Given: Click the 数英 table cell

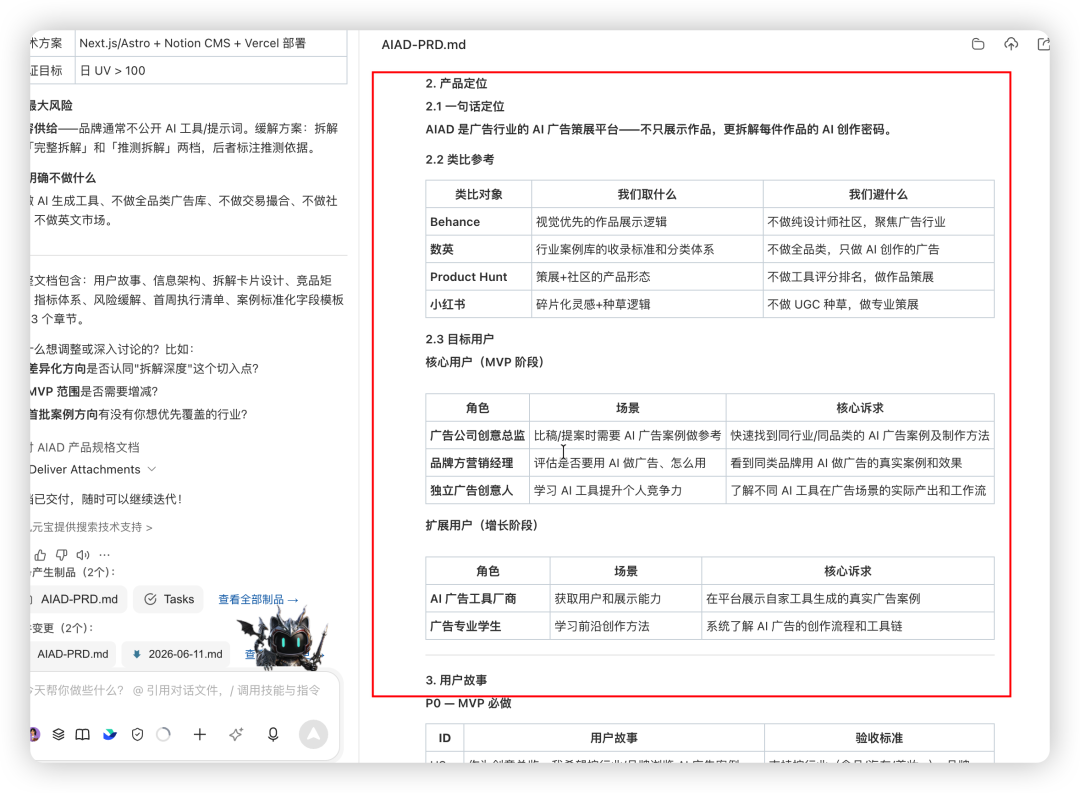Looking at the screenshot, I should [x=479, y=249].
